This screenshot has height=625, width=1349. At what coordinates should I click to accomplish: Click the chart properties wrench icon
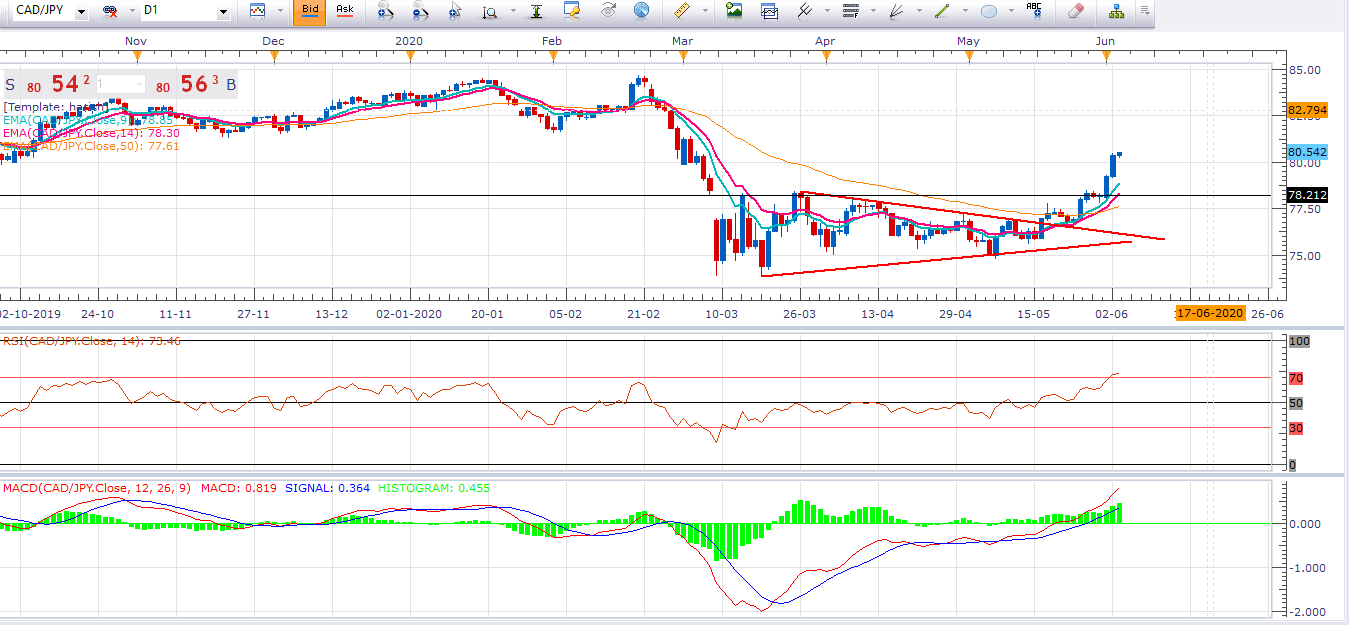pyautogui.click(x=572, y=12)
